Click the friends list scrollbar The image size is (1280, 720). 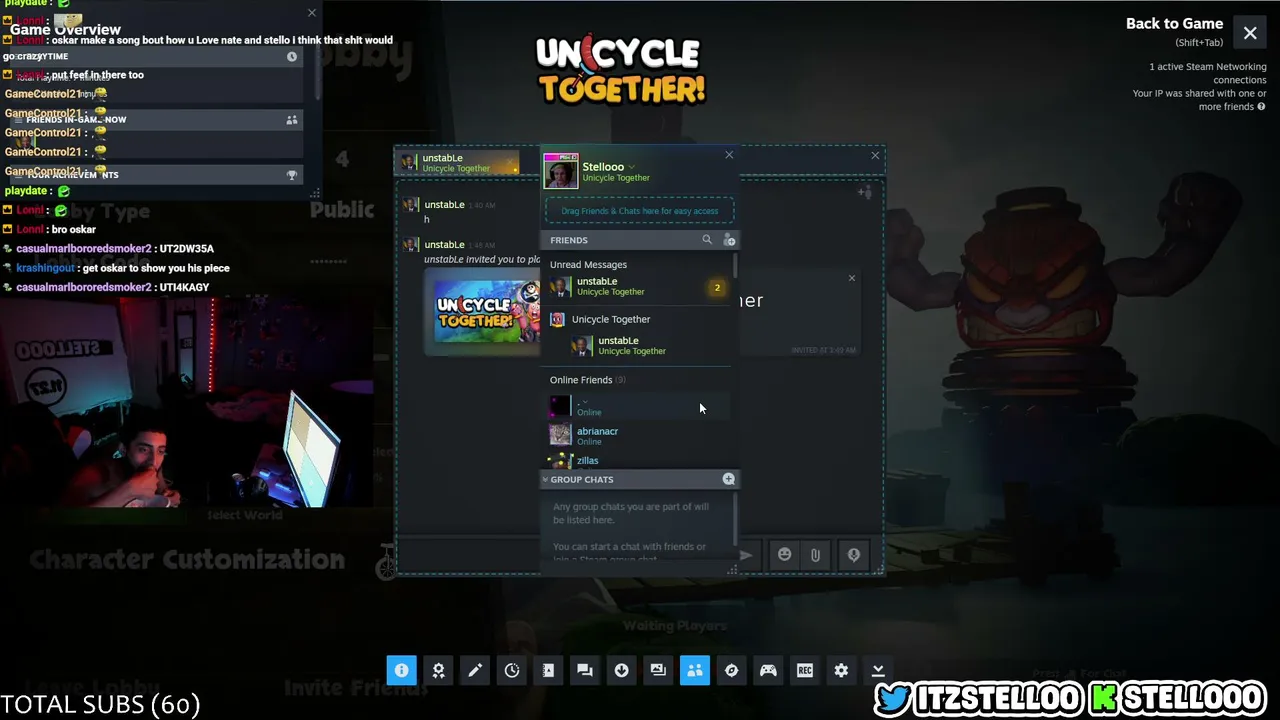tap(735, 266)
